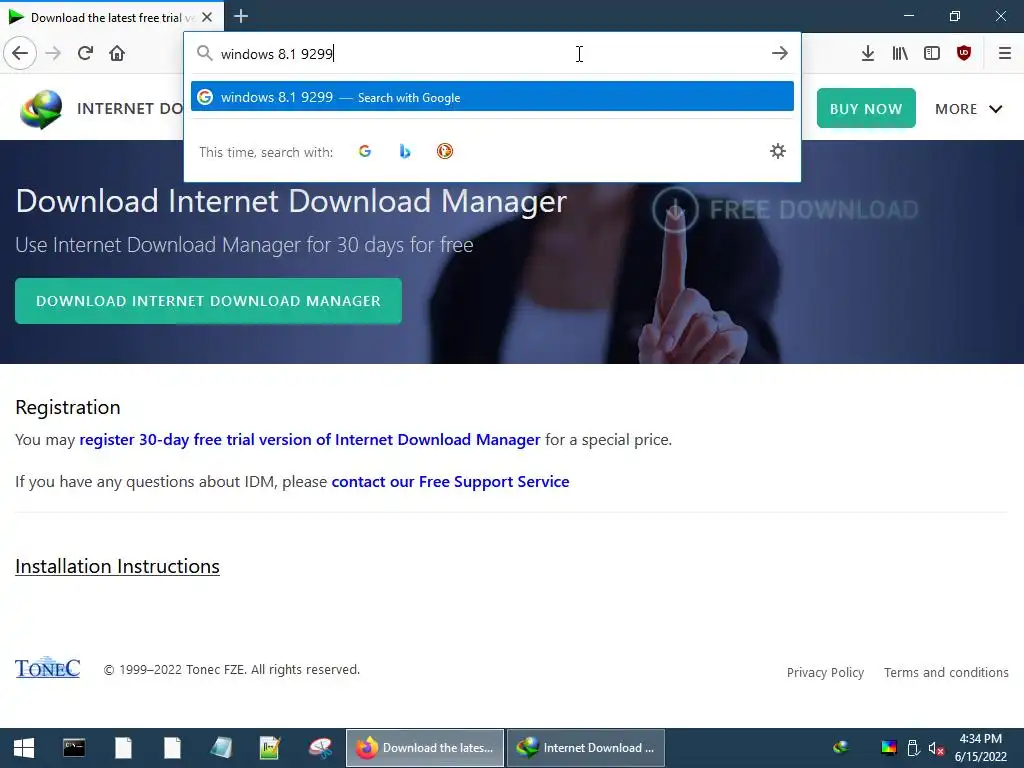This screenshot has height=768, width=1024.
Task: Click the DOWNLOAD INTERNET DOWNLOAD MANAGER button
Action: tap(208, 301)
